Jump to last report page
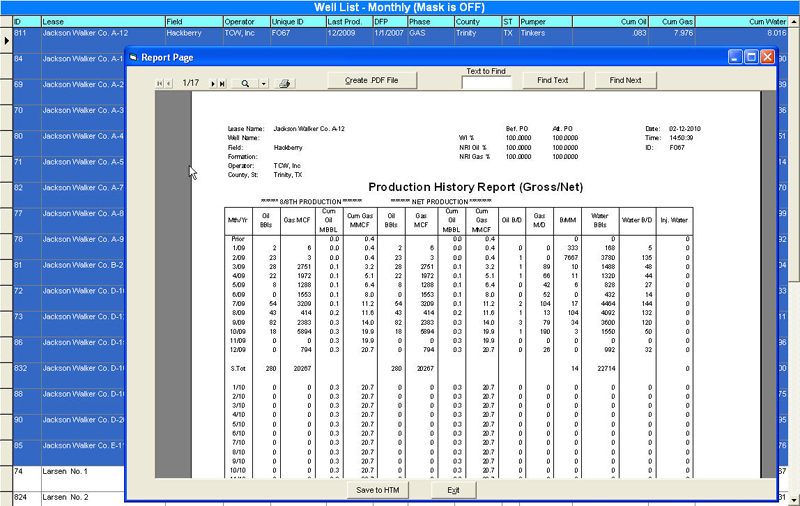Viewport: 800px width, 506px height. tap(222, 83)
